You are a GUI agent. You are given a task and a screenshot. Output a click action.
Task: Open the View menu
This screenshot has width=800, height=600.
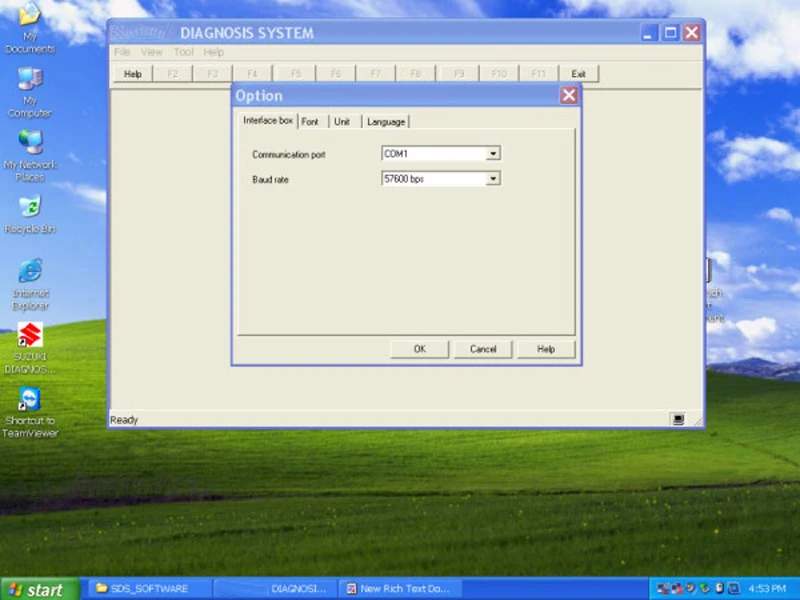pos(152,52)
